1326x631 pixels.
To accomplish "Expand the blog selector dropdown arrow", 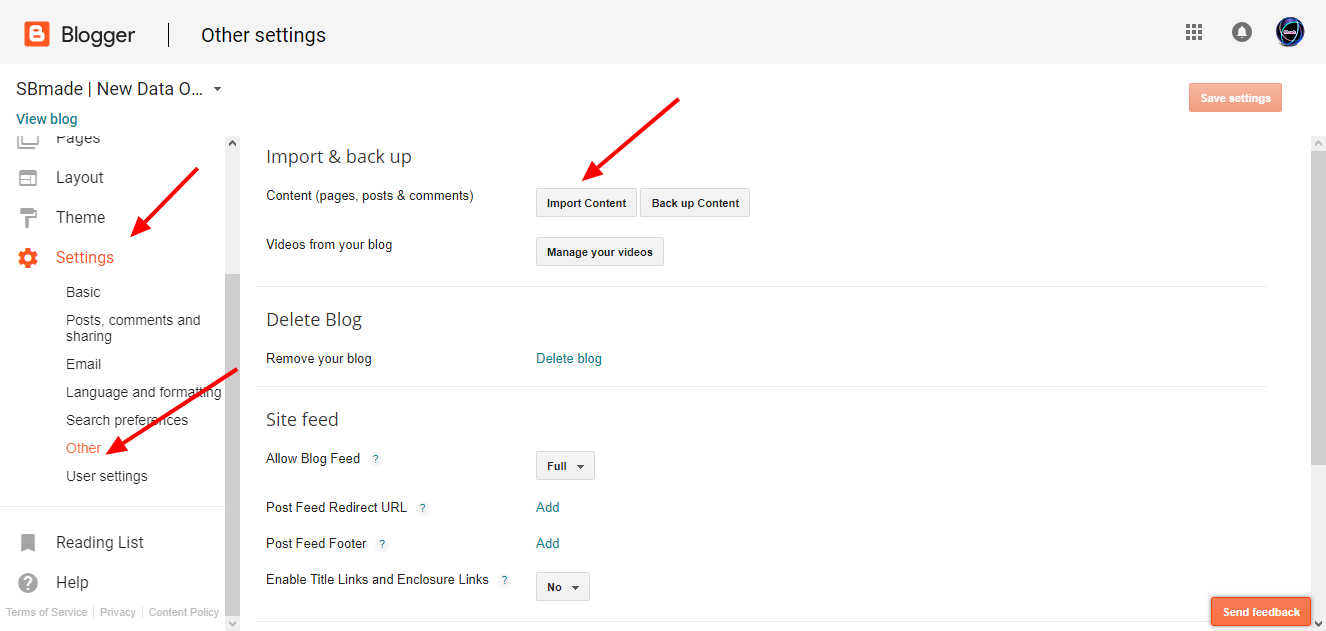I will click(217, 89).
